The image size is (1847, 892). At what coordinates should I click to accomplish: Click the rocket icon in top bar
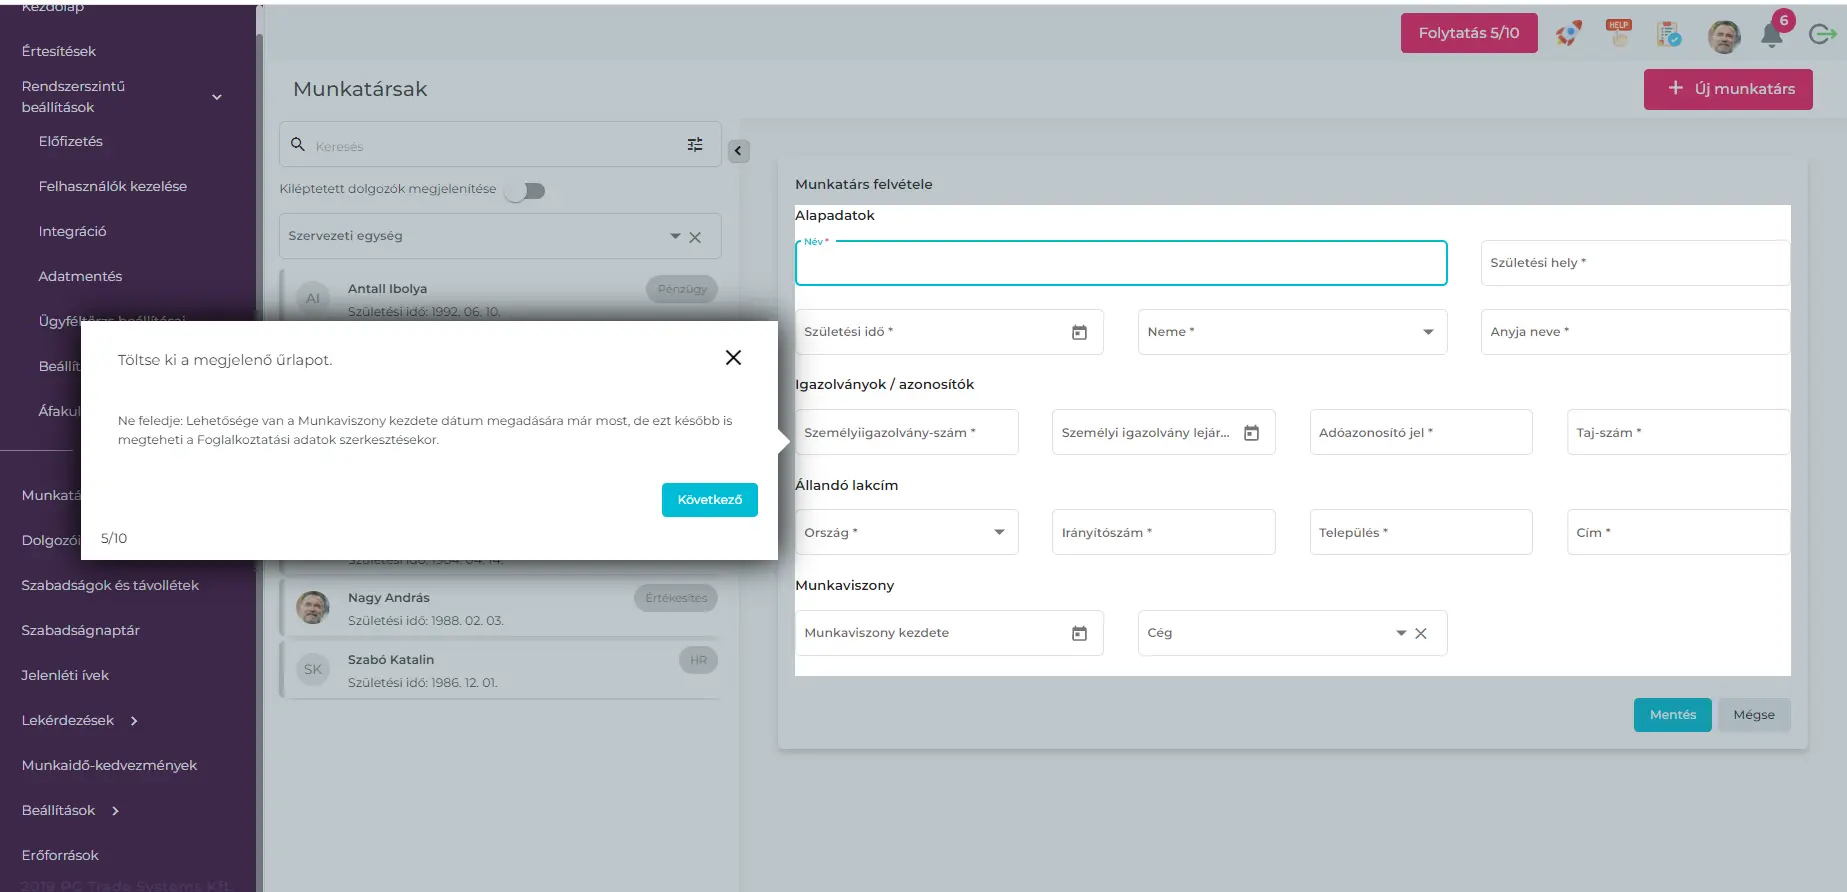1568,34
